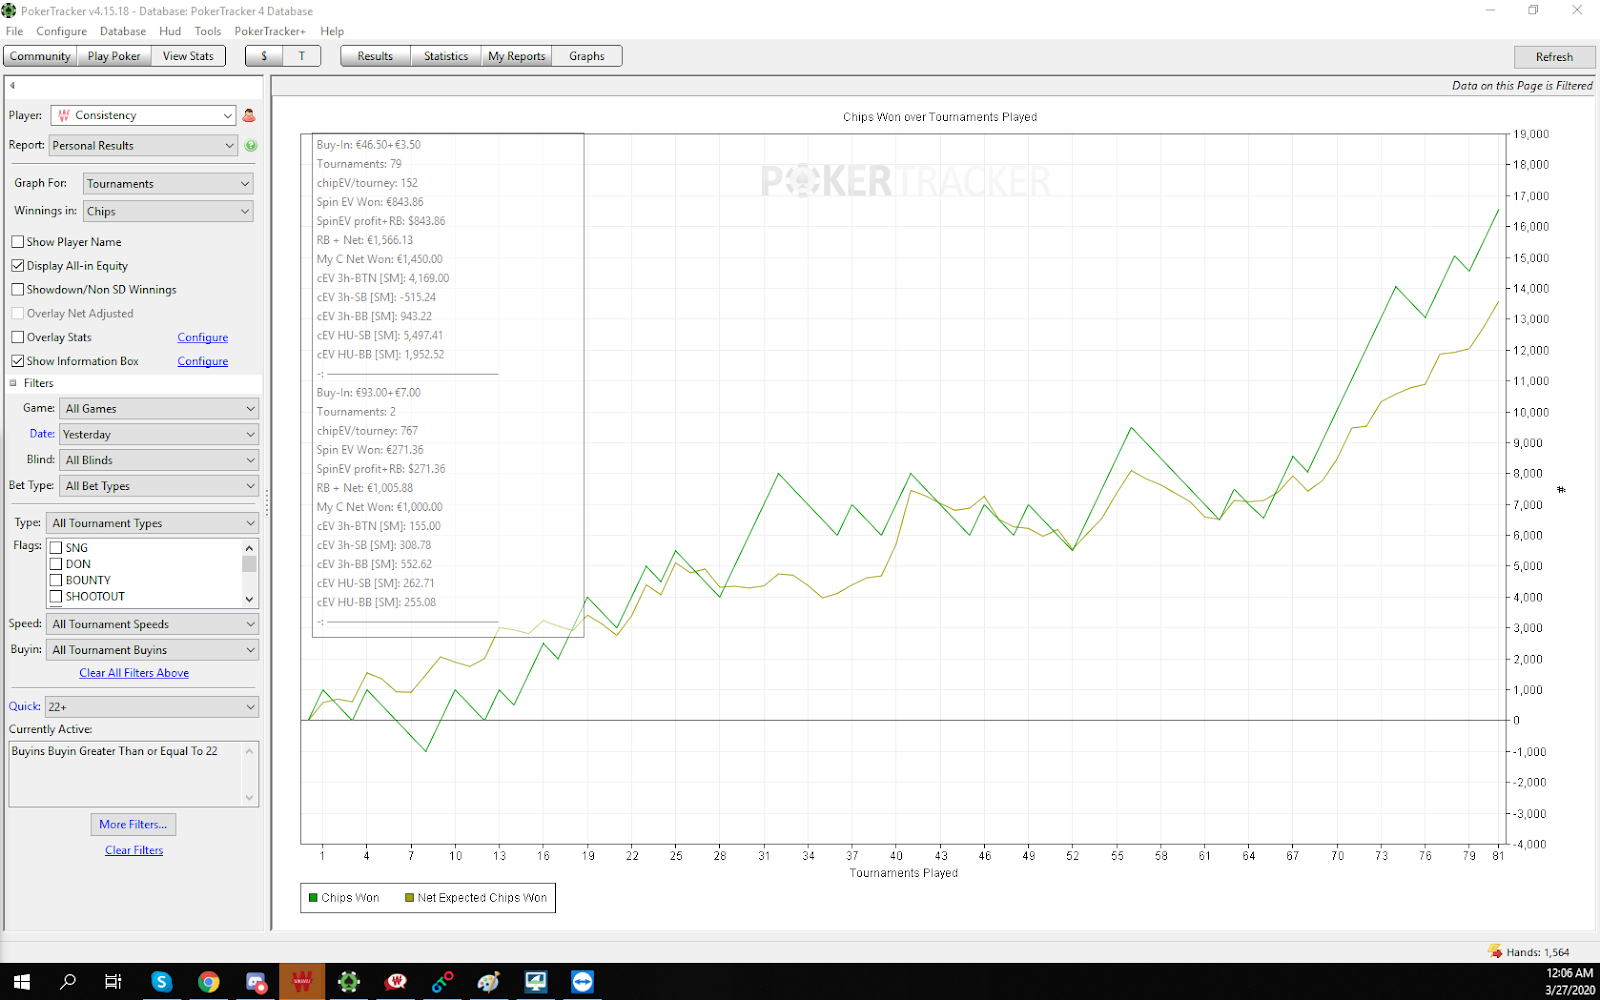Launch Google Chrome from the taskbar
This screenshot has height=1000, width=1600.
click(208, 982)
